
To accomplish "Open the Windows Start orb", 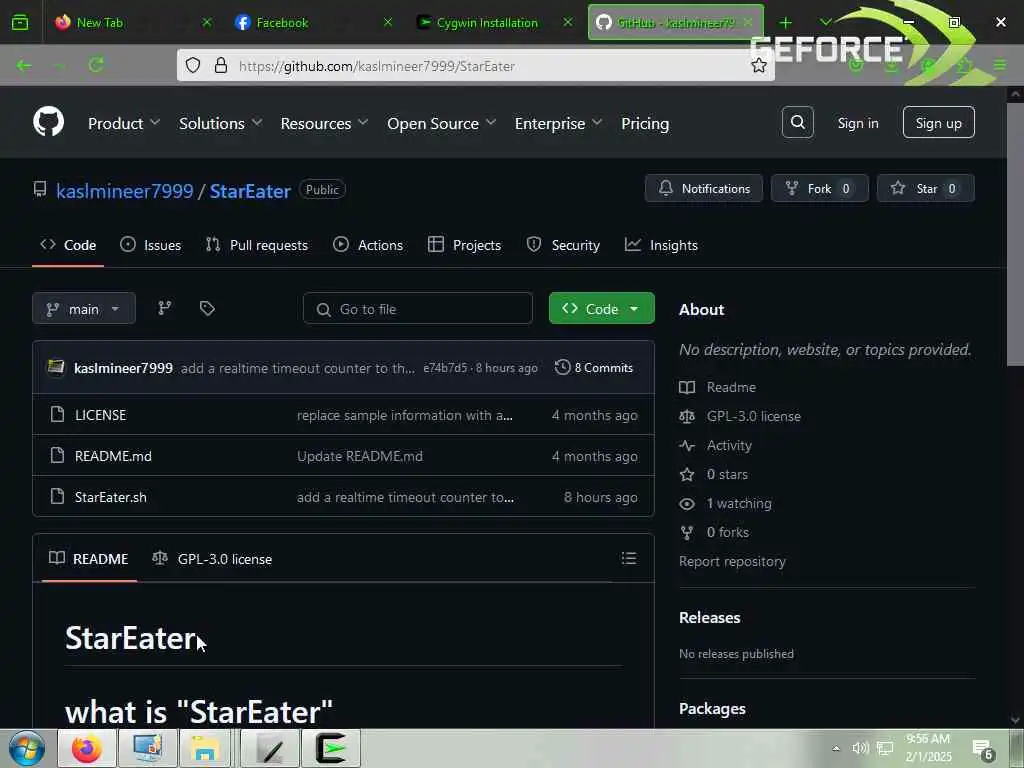I will [27, 748].
